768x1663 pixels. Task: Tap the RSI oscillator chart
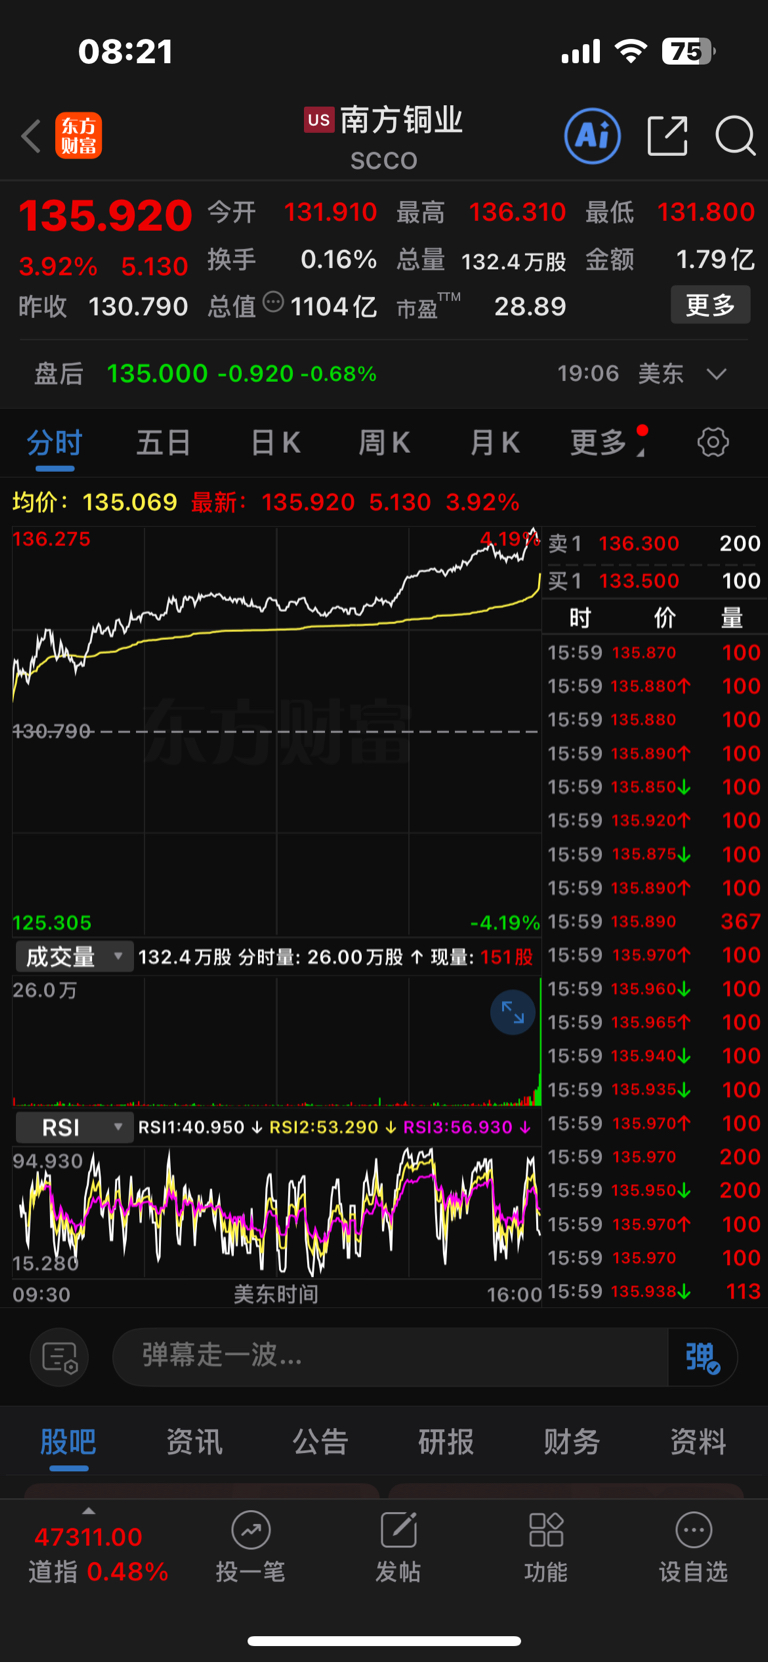click(276, 1212)
